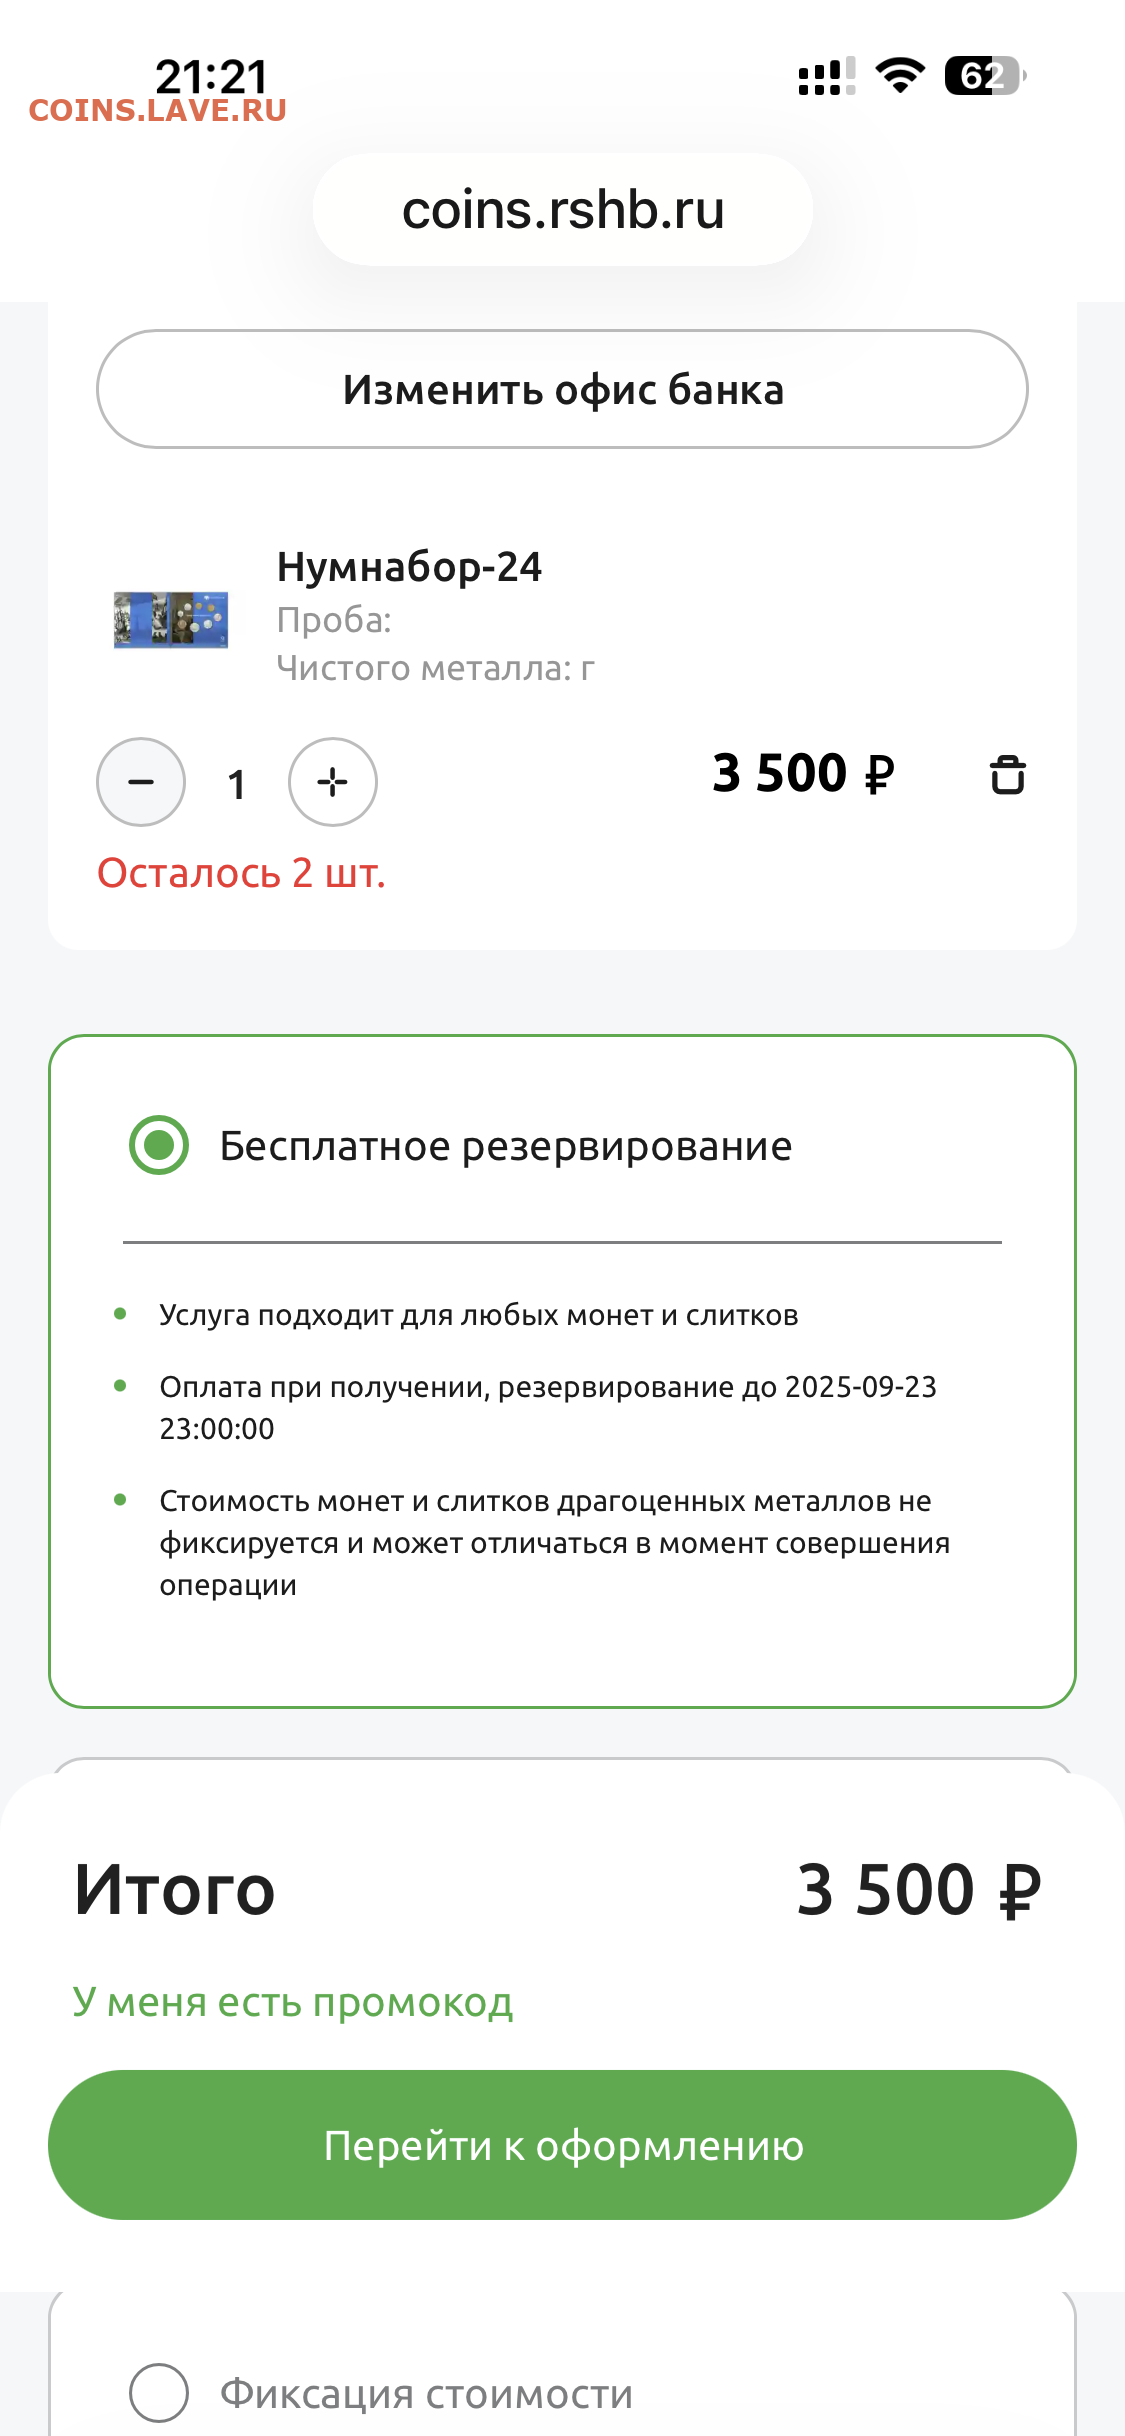The image size is (1125, 2436).
Task: Tap the 21:21 clock in status bar
Action: 211,76
